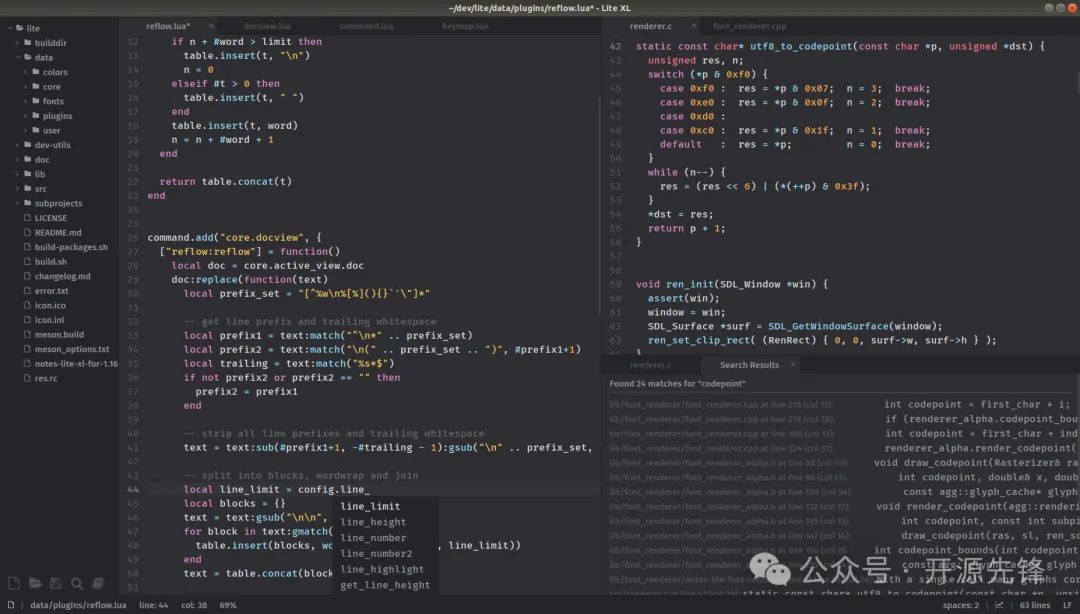
Task: Click the Save floppy-disk toolbar icon
Action: (x=56, y=583)
